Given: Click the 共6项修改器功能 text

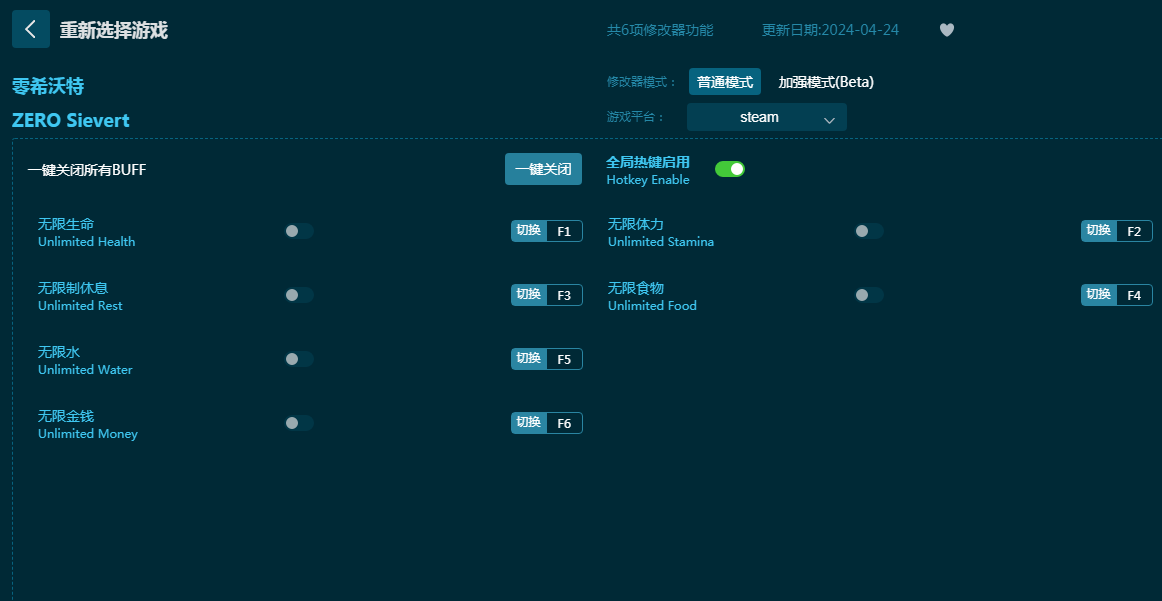Looking at the screenshot, I should pyautogui.click(x=660, y=30).
